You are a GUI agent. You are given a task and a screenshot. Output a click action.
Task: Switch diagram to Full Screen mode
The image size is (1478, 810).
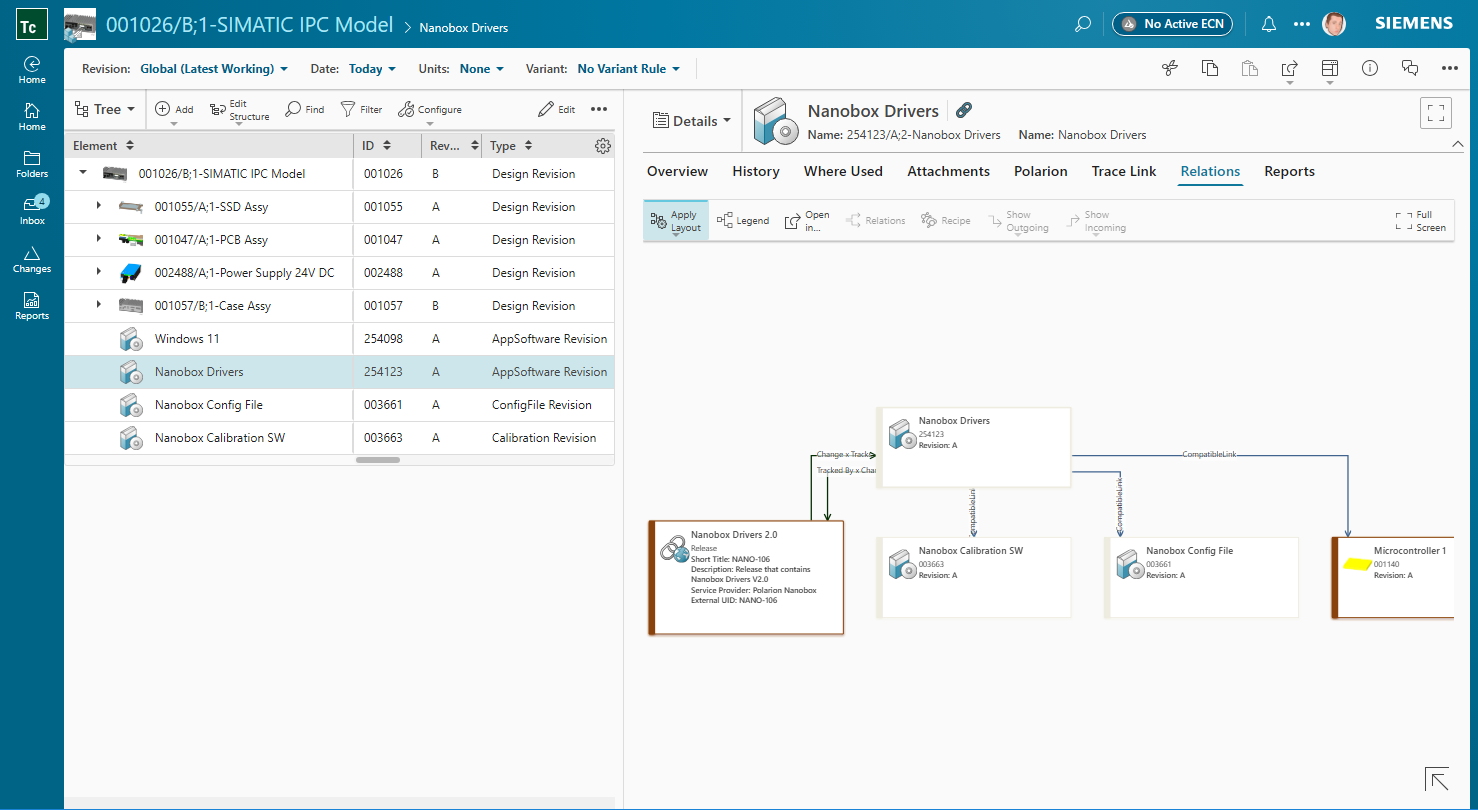click(1420, 220)
